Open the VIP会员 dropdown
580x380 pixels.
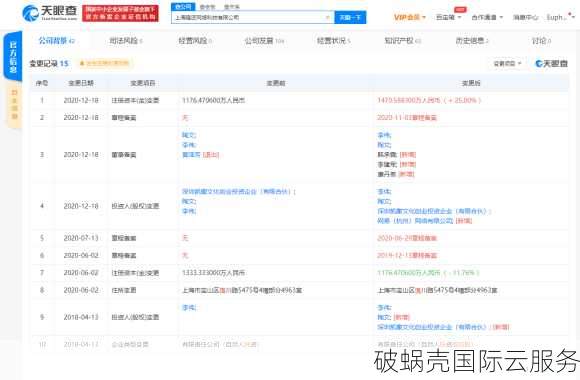pyautogui.click(x=409, y=17)
